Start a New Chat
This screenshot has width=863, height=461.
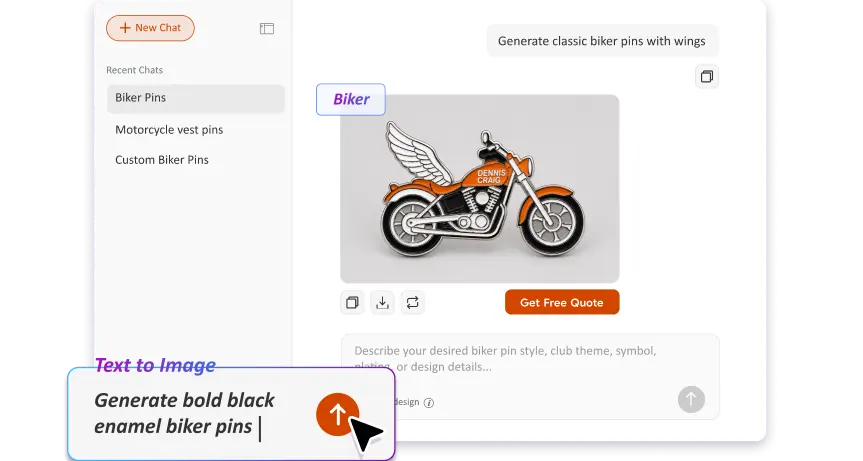point(150,28)
